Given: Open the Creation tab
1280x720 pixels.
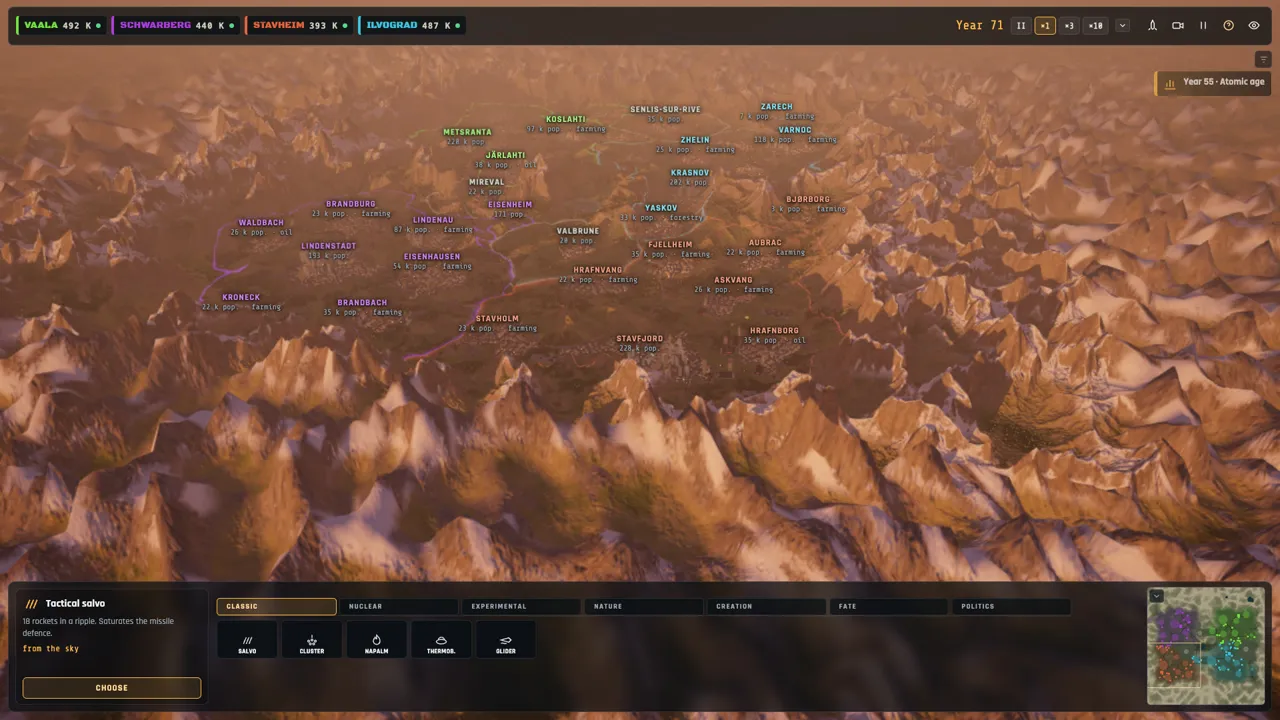Looking at the screenshot, I should 766,606.
